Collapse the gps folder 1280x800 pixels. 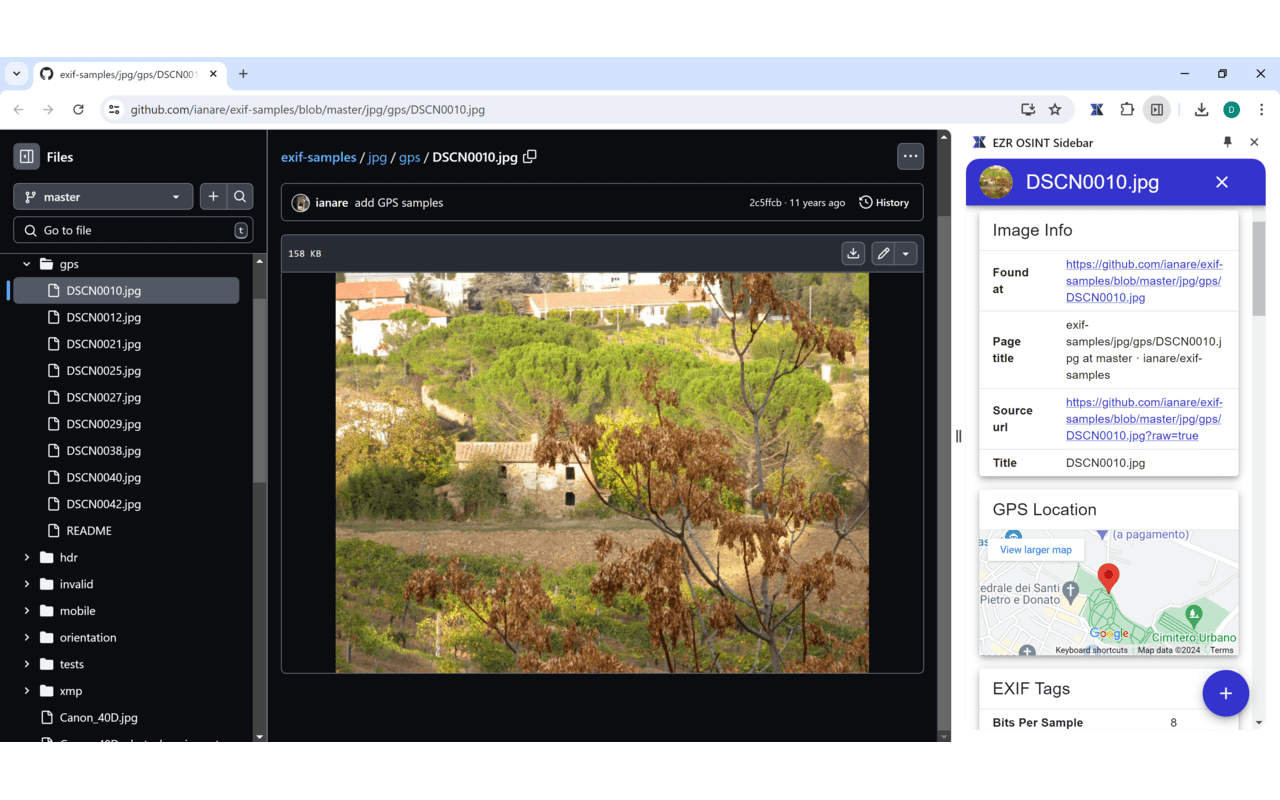click(27, 263)
